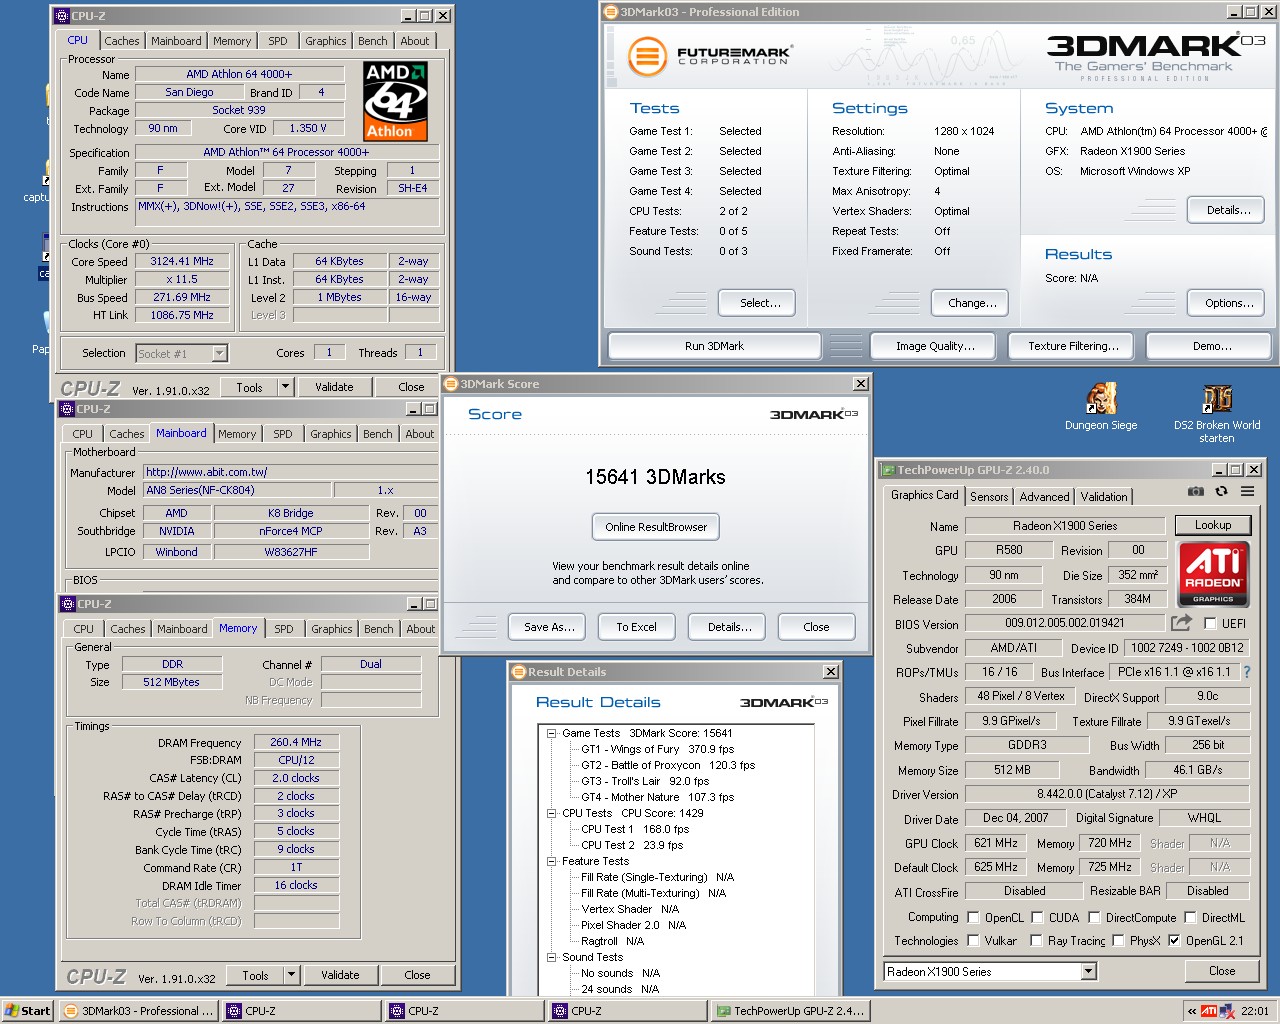Open Tools arrow in CPU-Z window showing CPU tab
This screenshot has width=1280, height=1024.
pyautogui.click(x=285, y=387)
